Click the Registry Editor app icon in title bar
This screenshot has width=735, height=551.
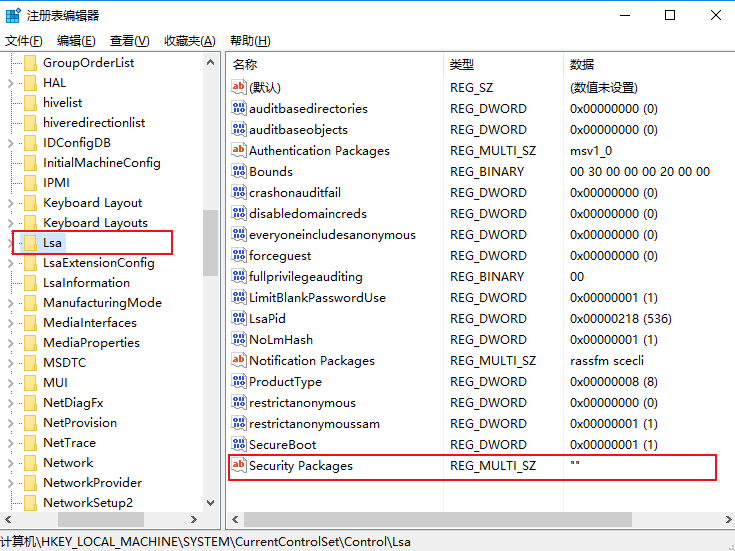[x=13, y=15]
